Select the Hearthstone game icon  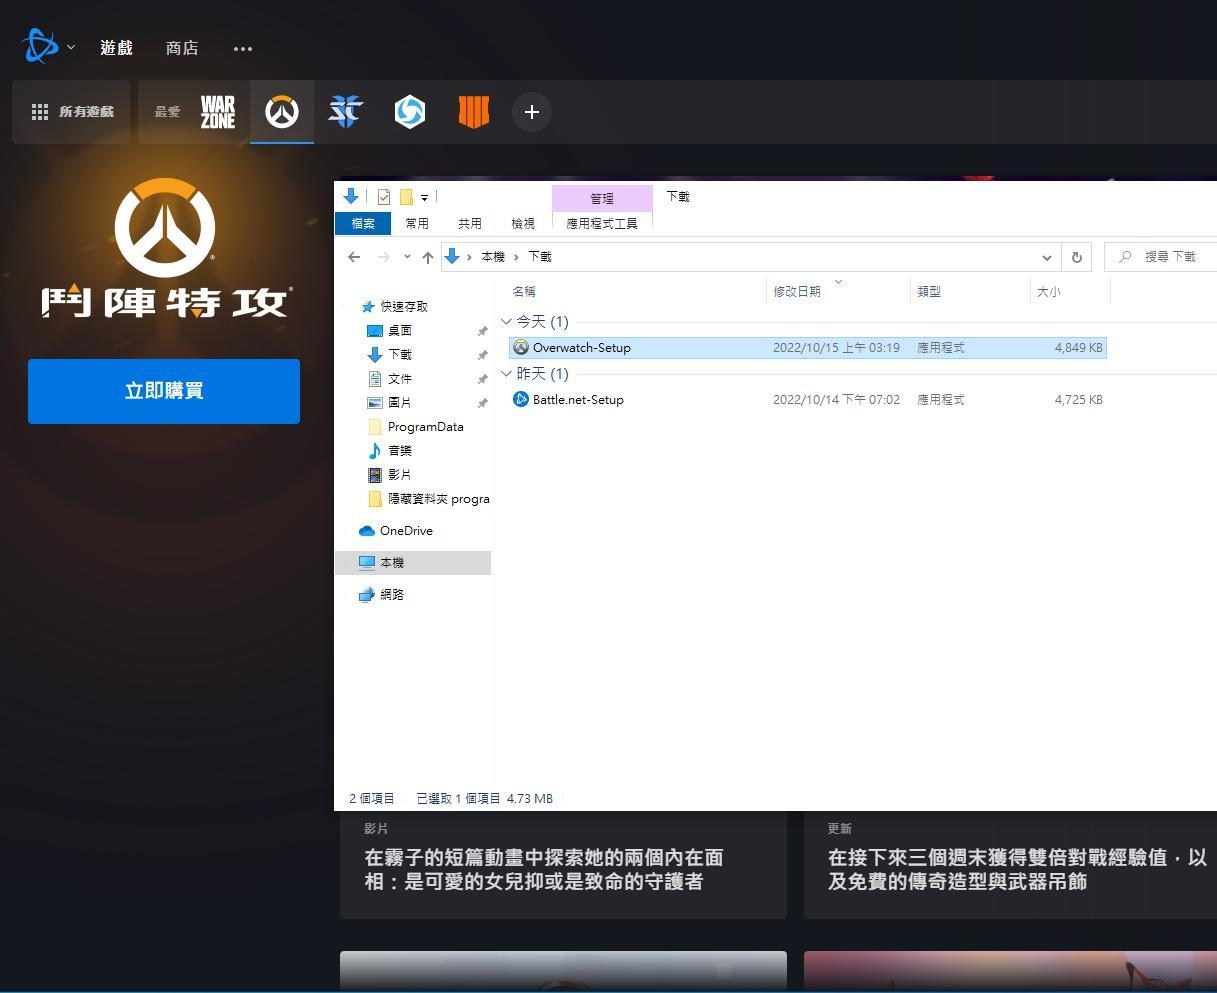pyautogui.click(x=409, y=112)
